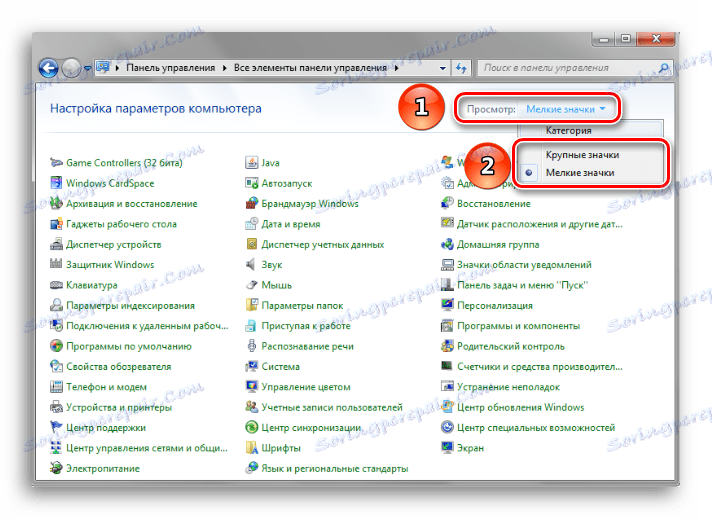Open Центр специальных возможностей link

tap(536, 427)
